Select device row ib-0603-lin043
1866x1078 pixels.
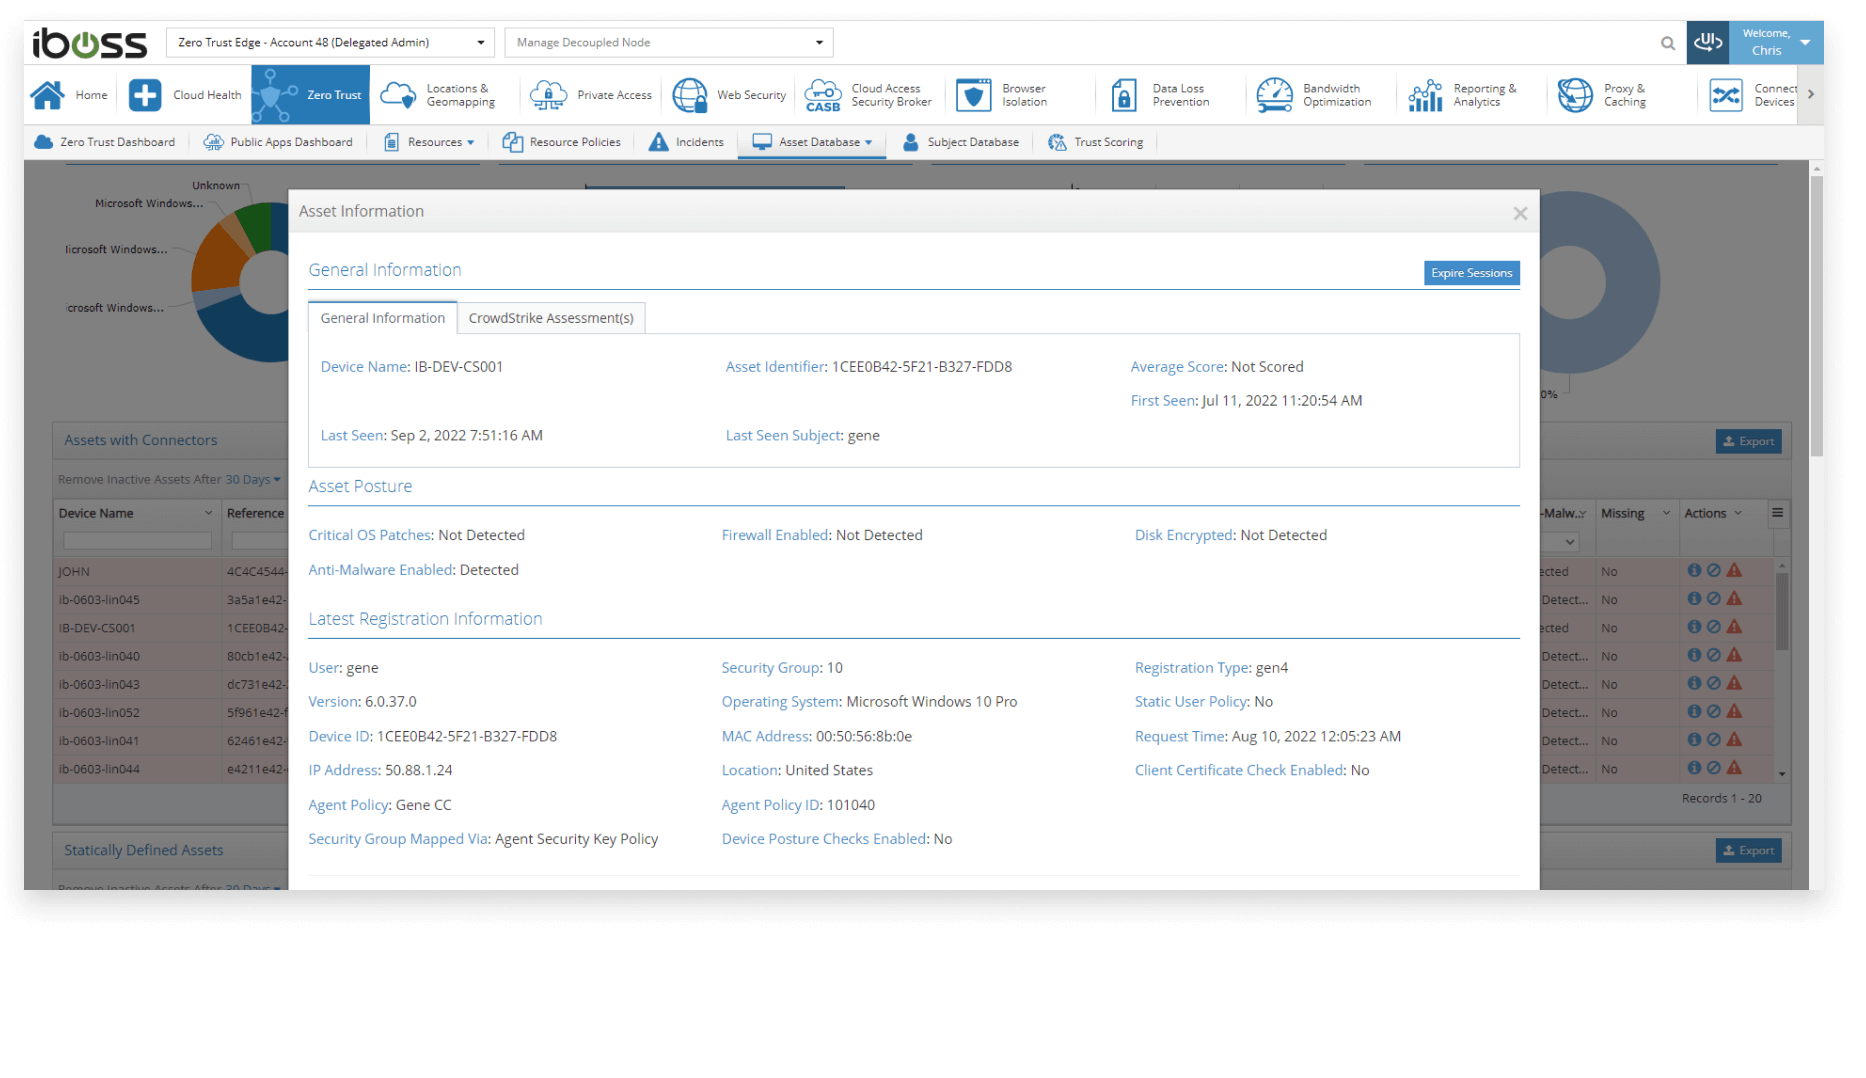(99, 684)
